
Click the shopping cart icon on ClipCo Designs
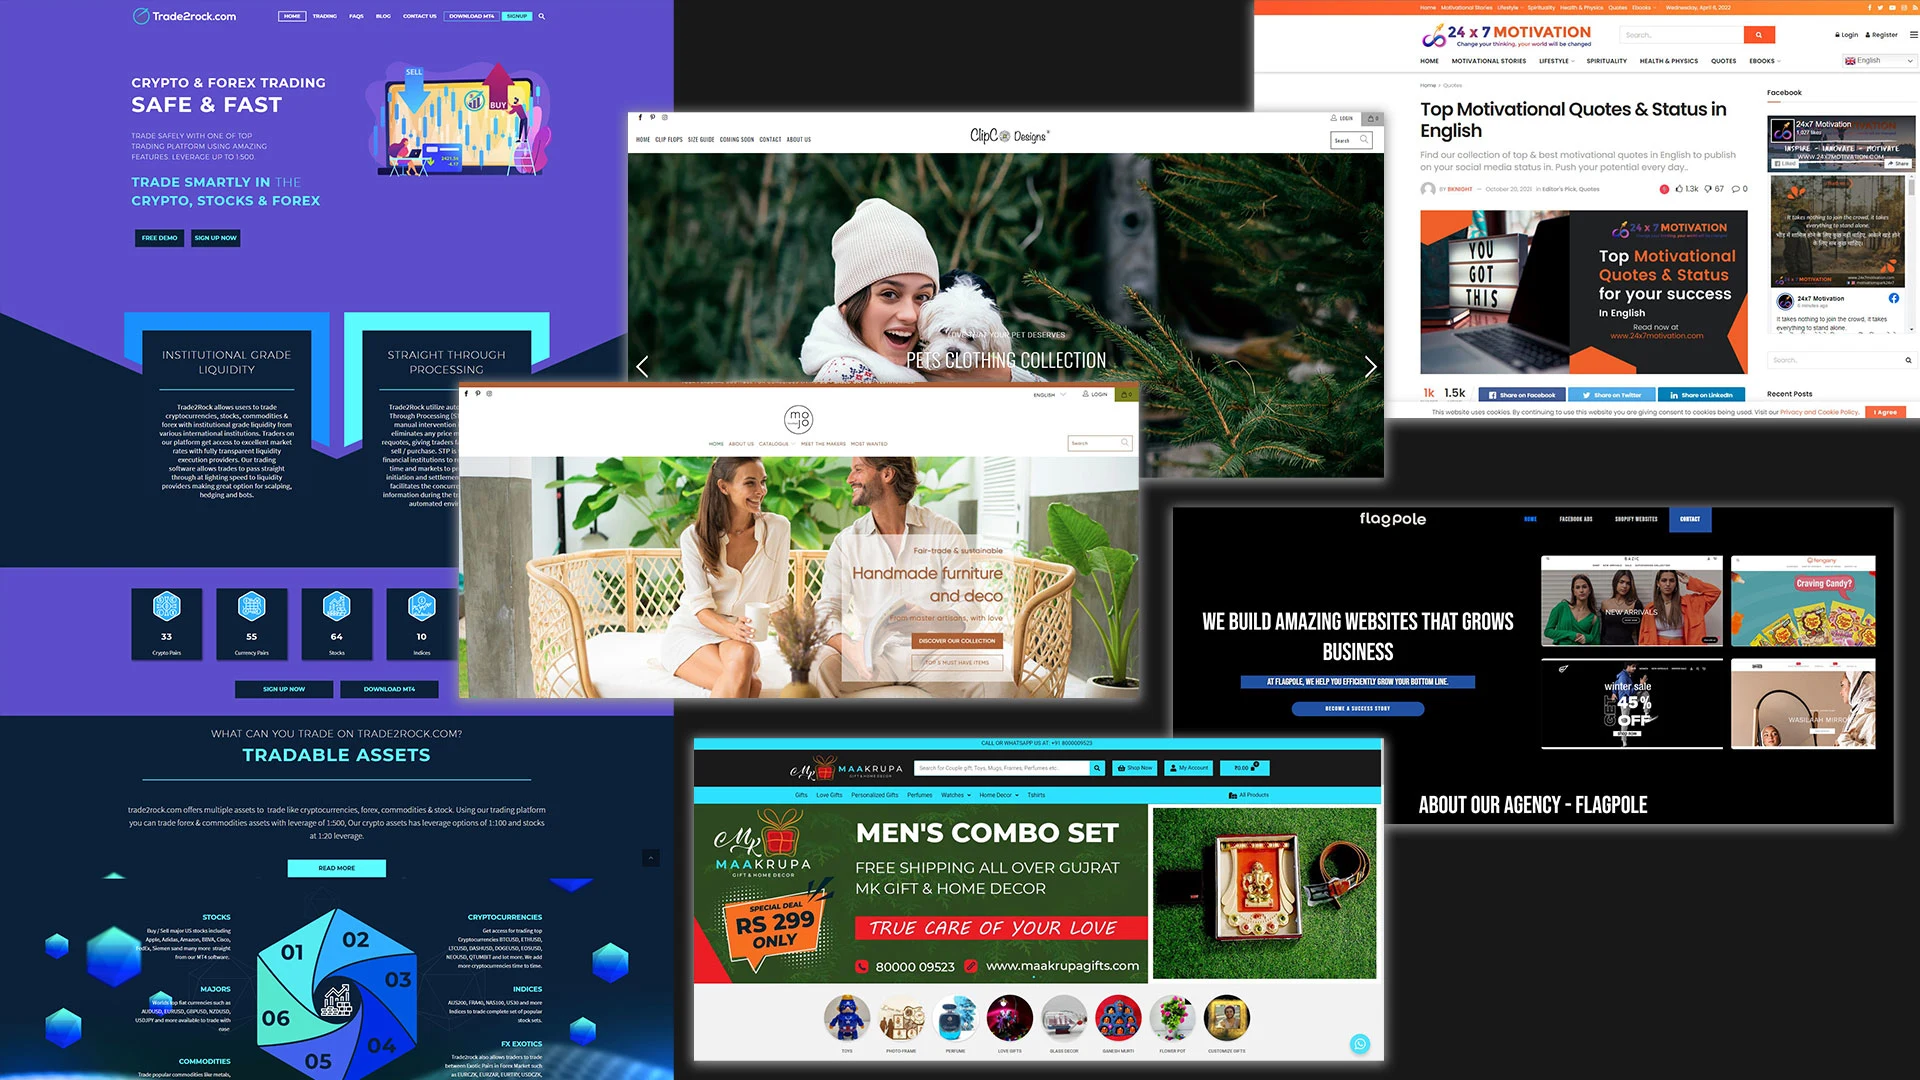1374,117
